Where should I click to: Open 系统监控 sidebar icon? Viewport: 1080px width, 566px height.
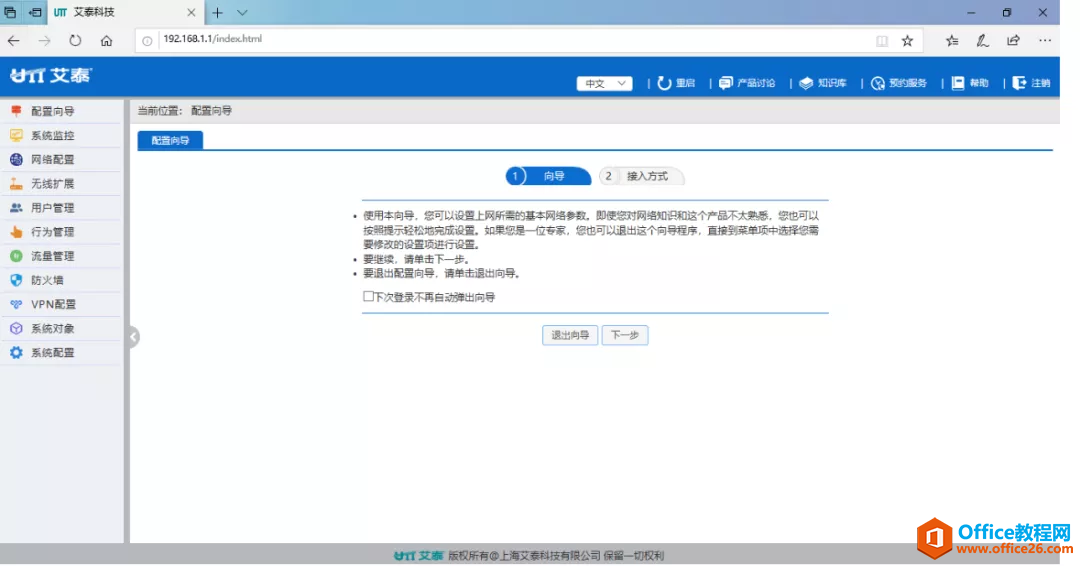[x=17, y=135]
